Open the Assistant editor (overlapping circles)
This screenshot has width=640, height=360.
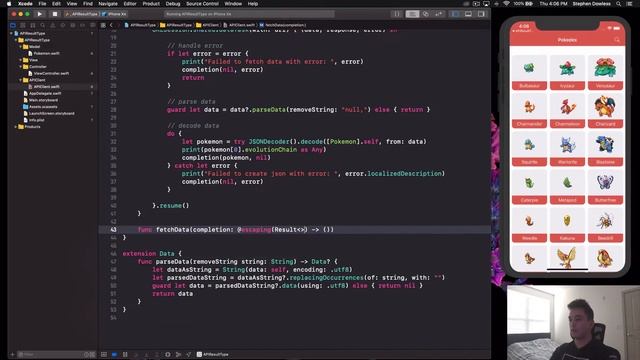[x=425, y=14]
